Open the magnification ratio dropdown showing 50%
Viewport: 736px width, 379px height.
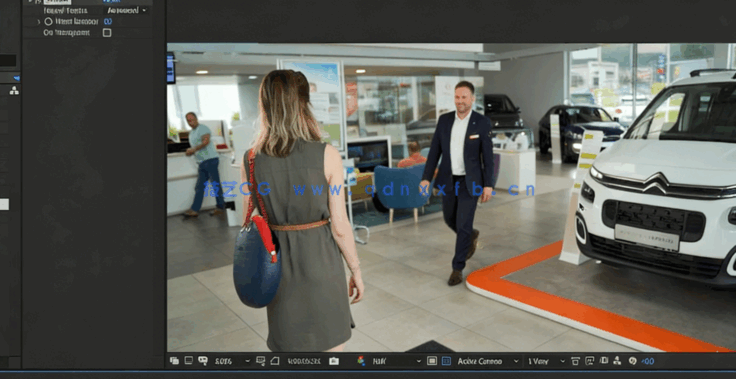(x=232, y=361)
